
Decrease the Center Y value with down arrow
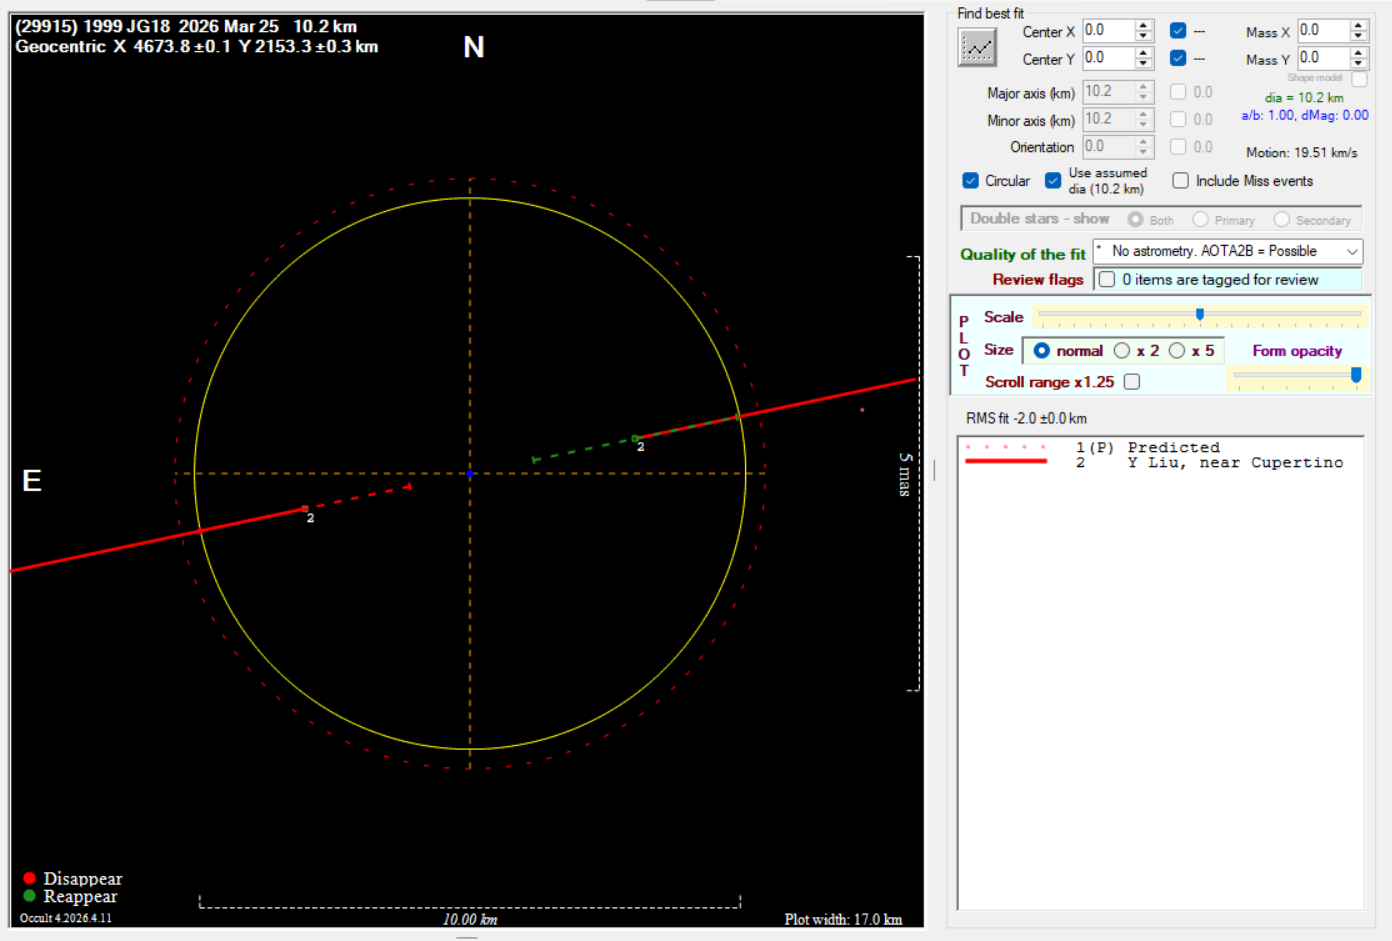pyautogui.click(x=1144, y=64)
